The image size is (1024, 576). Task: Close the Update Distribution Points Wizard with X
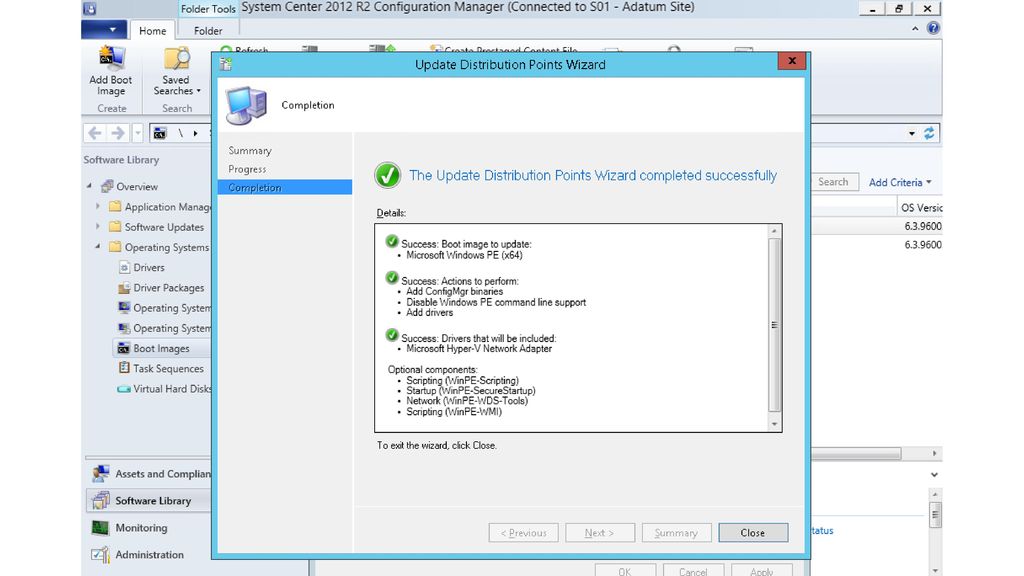pyautogui.click(x=792, y=61)
